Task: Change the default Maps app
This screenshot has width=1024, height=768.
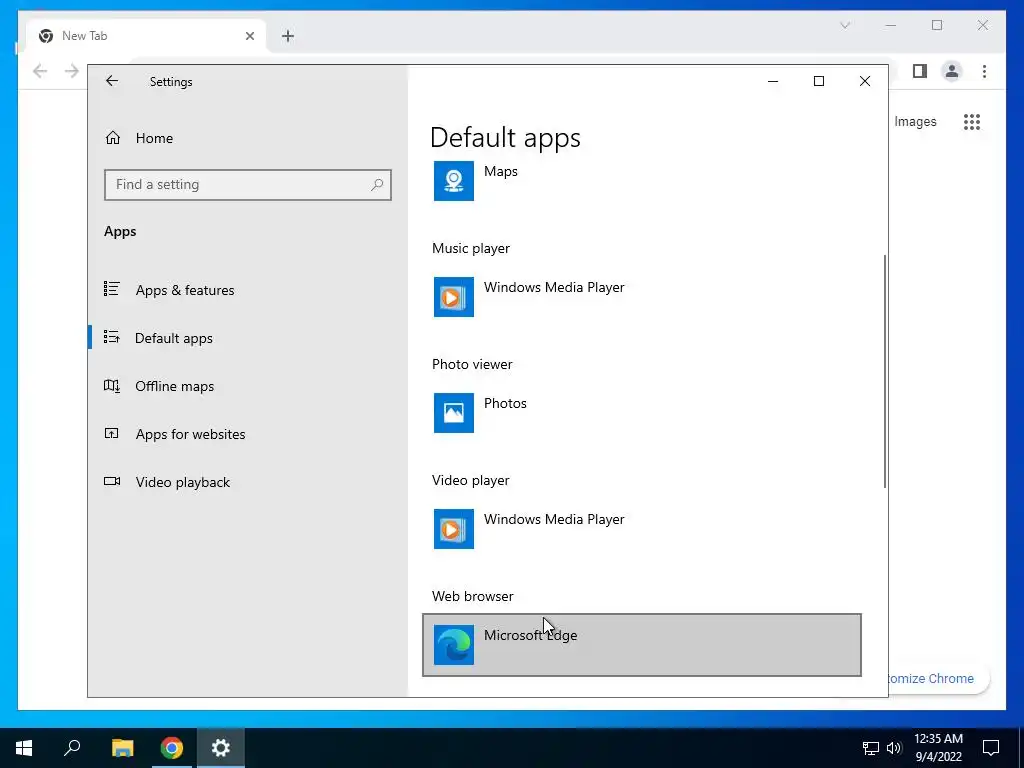Action: (x=642, y=181)
